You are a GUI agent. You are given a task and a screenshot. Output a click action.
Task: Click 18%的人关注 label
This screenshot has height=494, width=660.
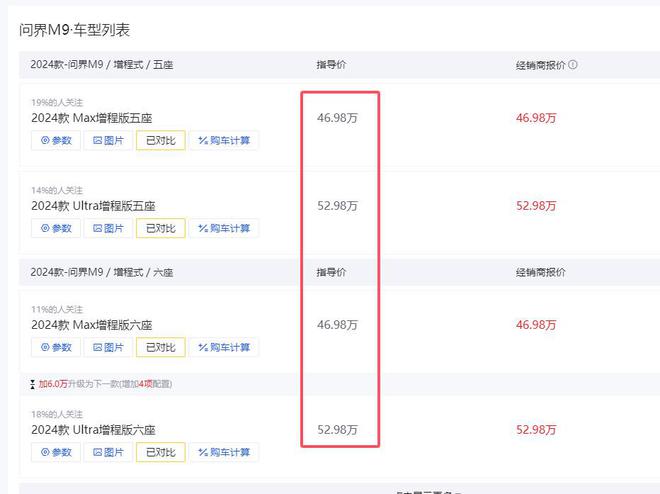click(57, 414)
